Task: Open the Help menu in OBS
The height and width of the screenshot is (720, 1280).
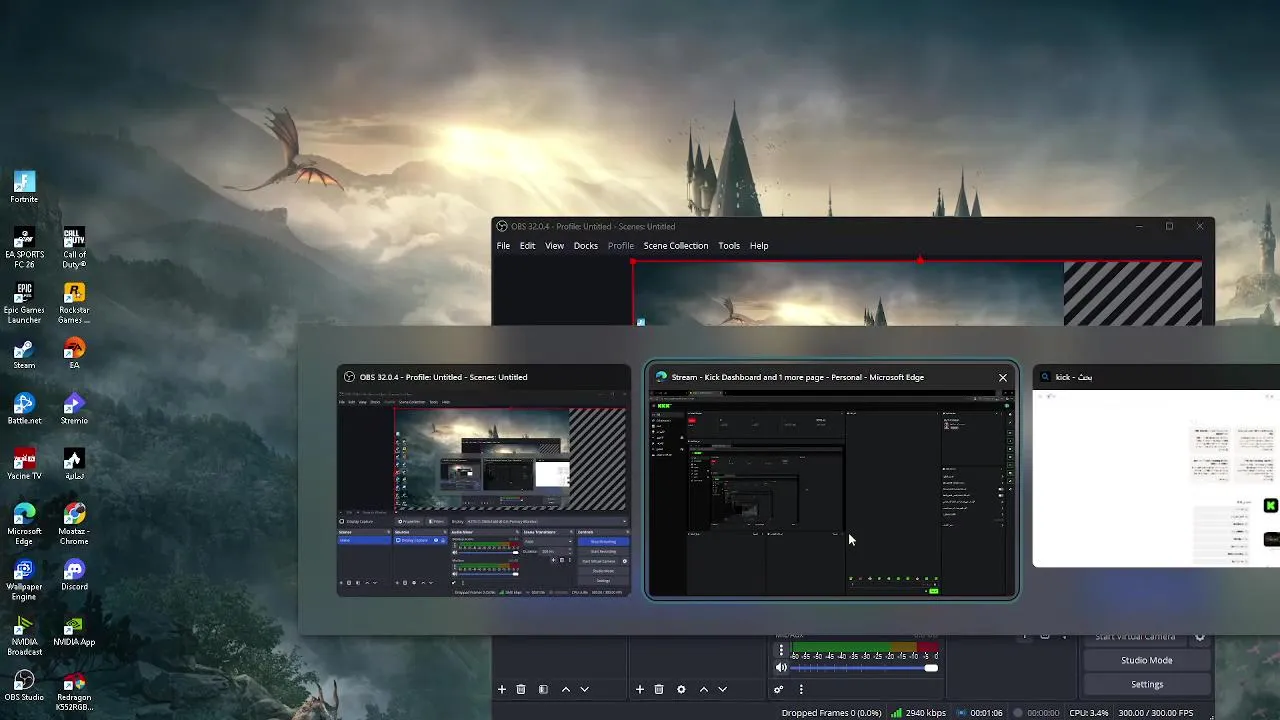Action: pos(759,246)
